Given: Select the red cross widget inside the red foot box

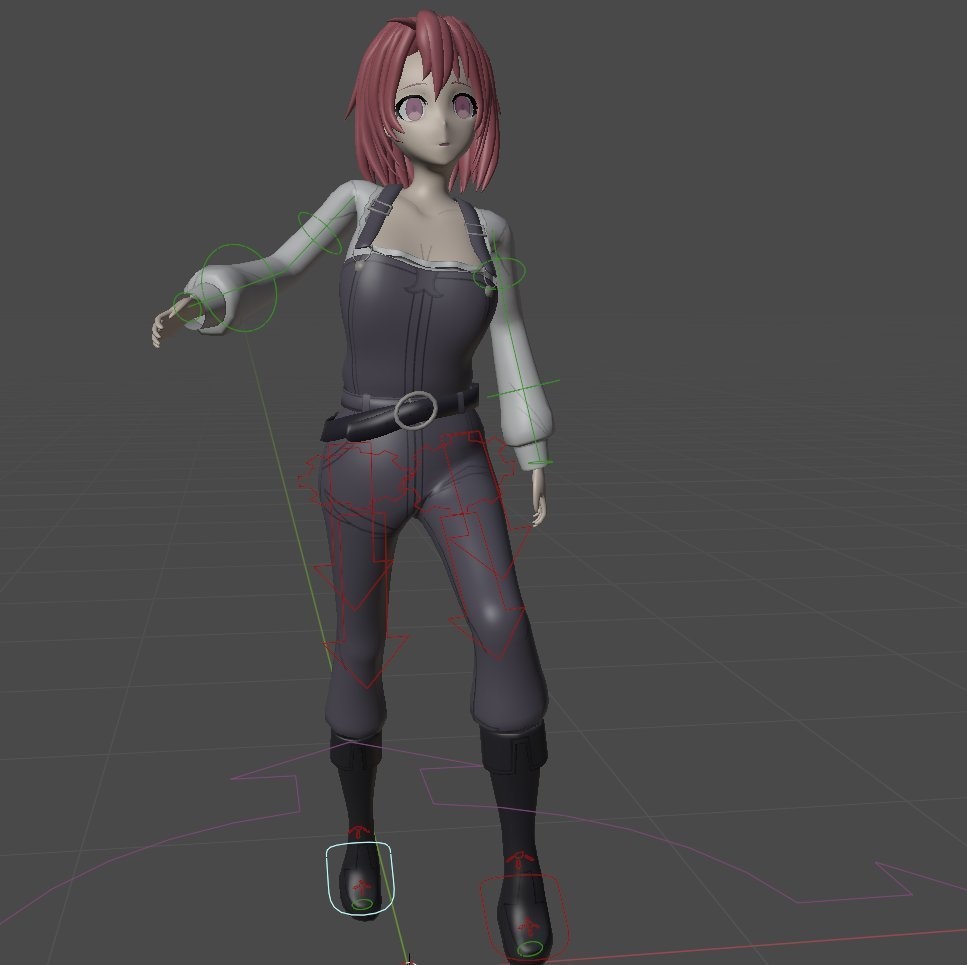Looking at the screenshot, I should pos(529,926).
